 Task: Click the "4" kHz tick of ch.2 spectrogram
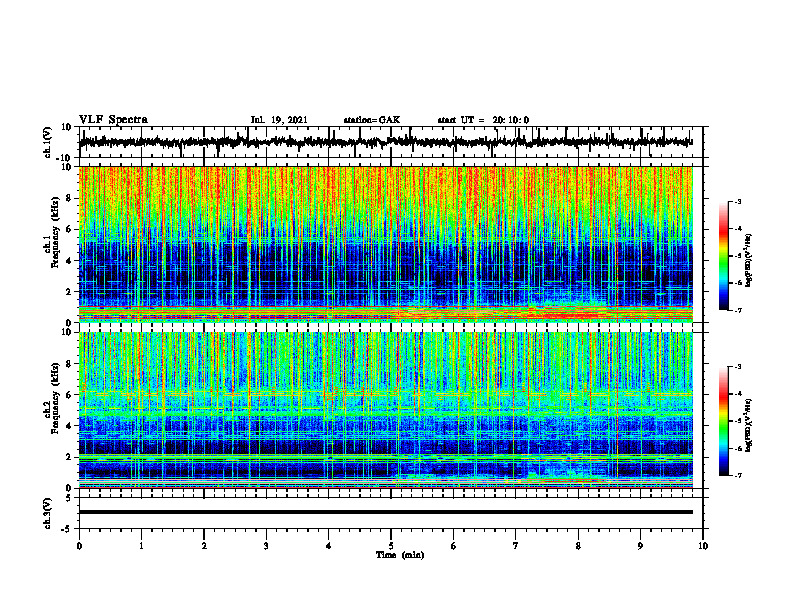tap(69, 426)
